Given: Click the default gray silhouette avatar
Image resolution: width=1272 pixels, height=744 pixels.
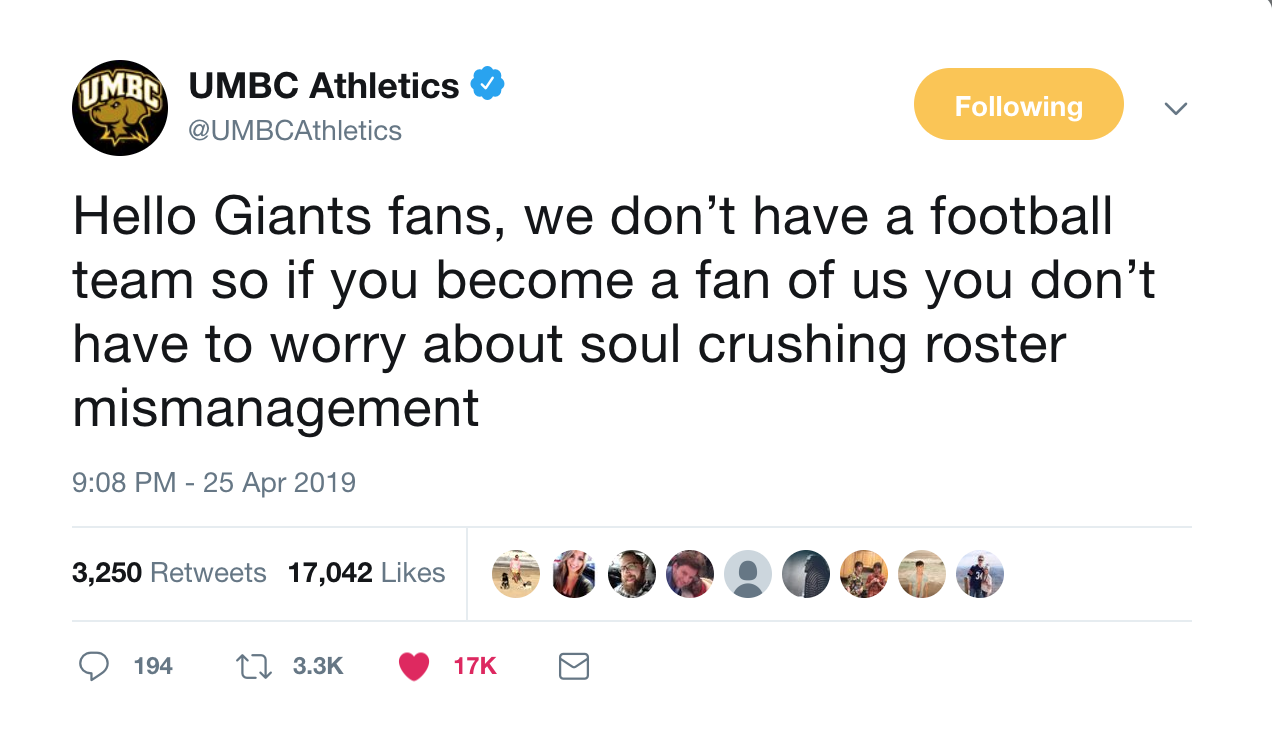Looking at the screenshot, I should [x=748, y=574].
